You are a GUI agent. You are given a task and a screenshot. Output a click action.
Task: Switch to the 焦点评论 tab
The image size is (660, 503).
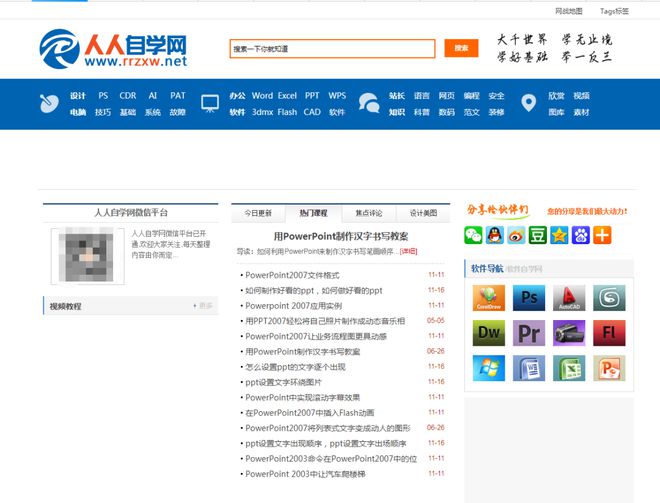(x=369, y=213)
